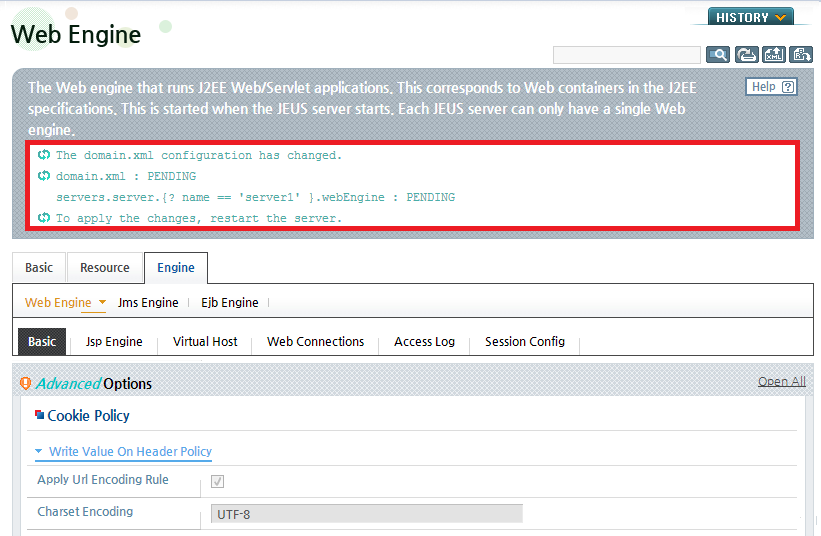The height and width of the screenshot is (536, 821).
Task: Click the XML export icon
Action: [x=773, y=54]
